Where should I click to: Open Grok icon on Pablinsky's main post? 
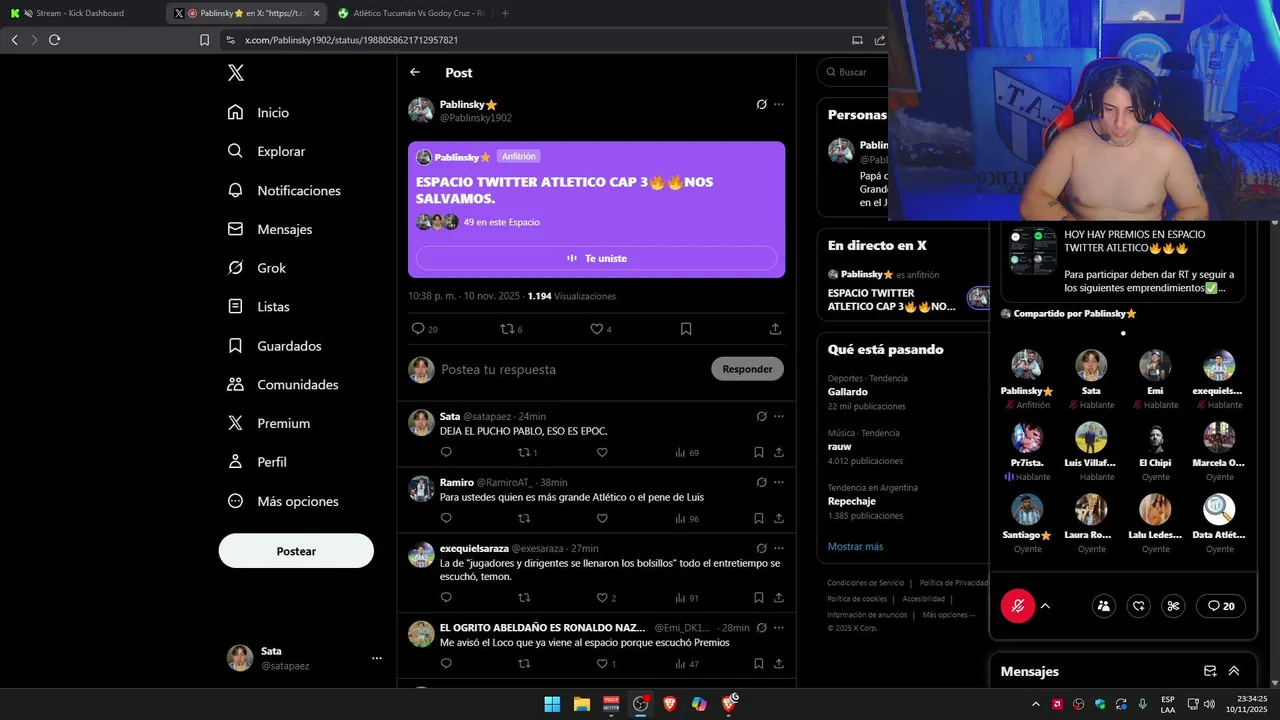click(761, 104)
